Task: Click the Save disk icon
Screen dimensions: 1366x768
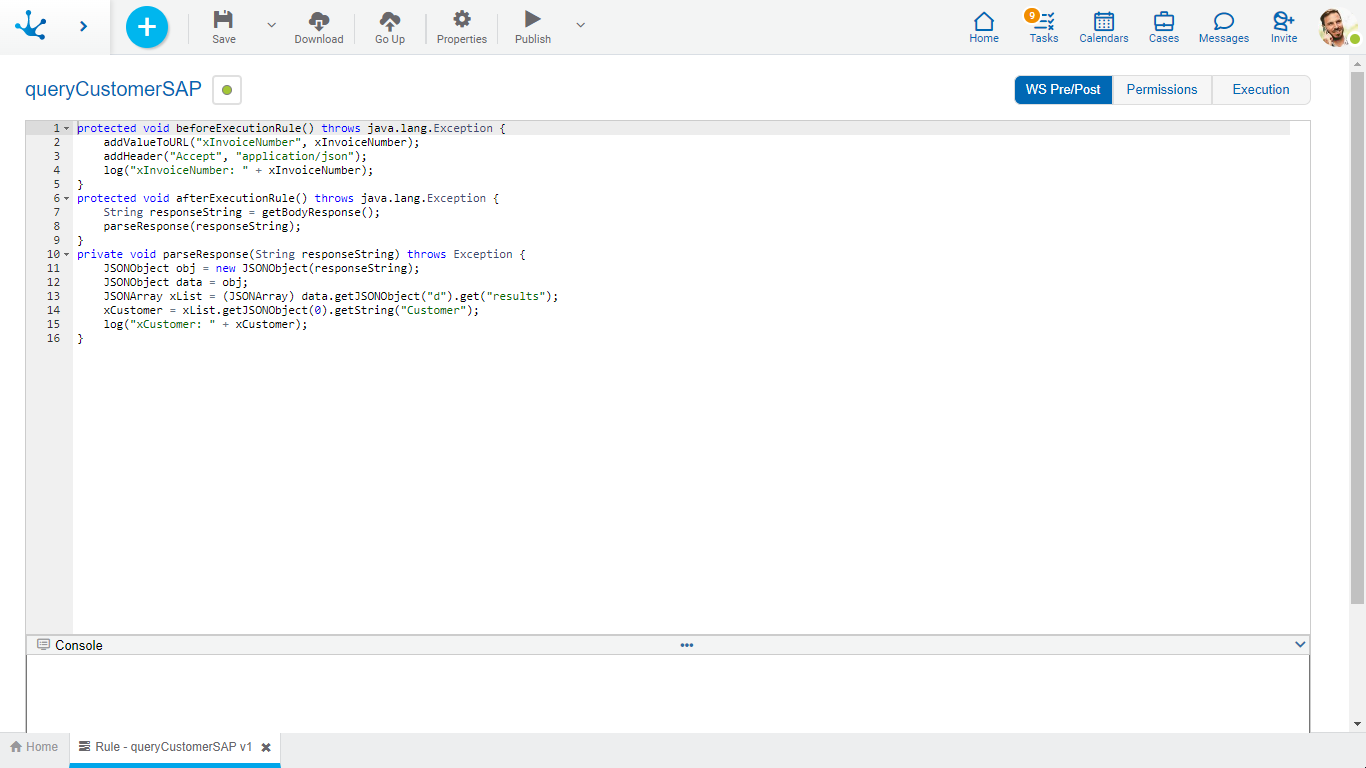Action: click(224, 20)
